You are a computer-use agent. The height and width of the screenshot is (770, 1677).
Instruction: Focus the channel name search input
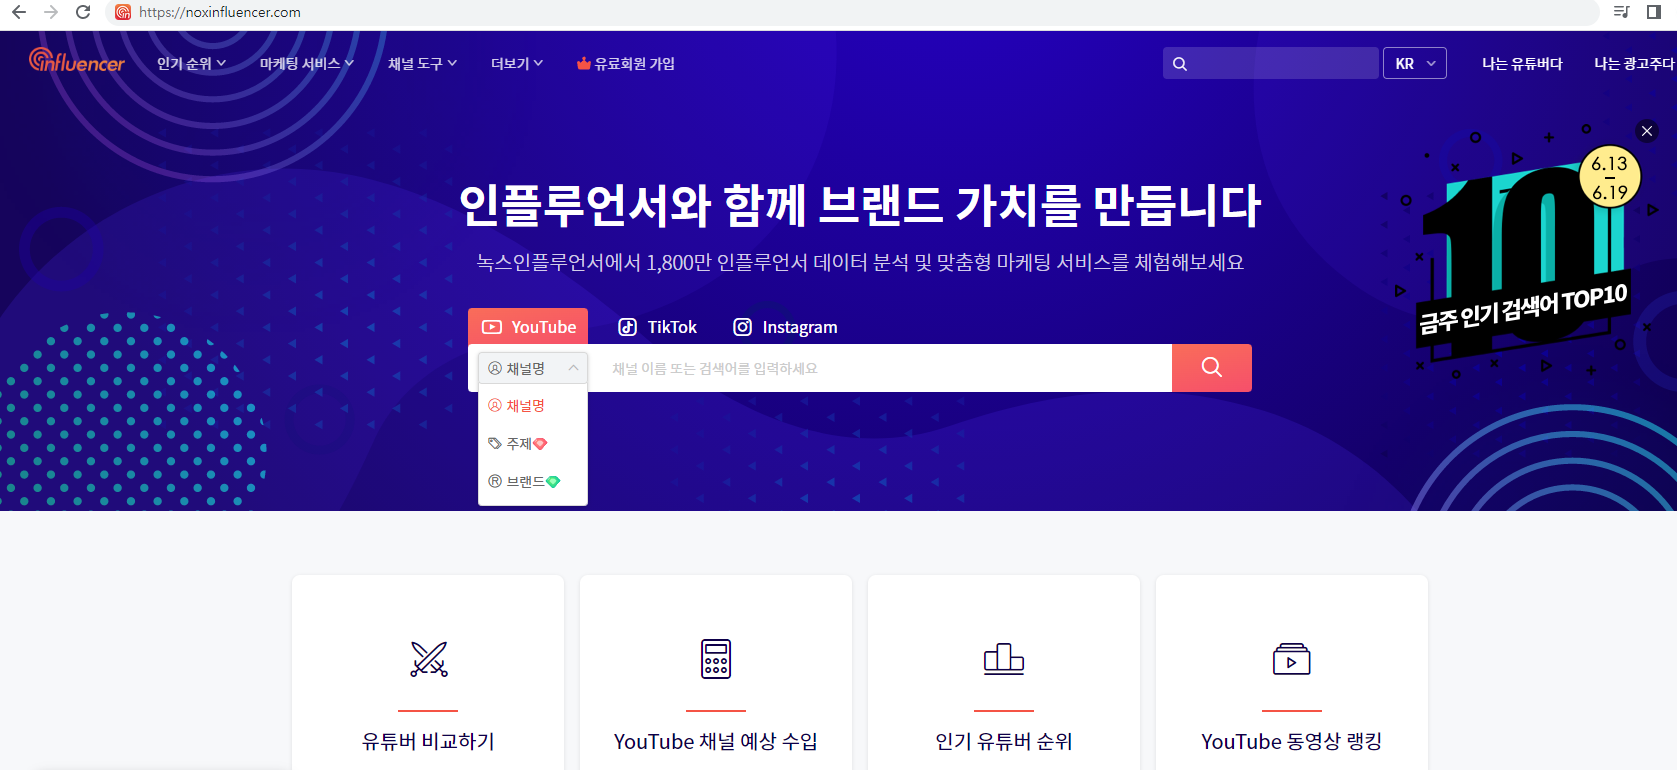coord(880,368)
